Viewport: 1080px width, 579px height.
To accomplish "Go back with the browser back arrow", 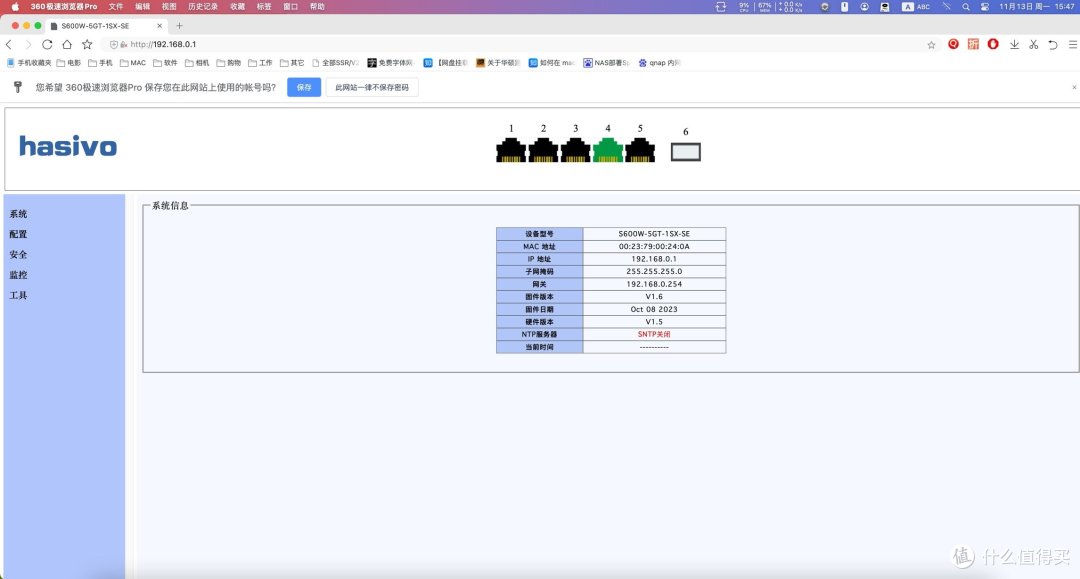I will click(x=9, y=44).
